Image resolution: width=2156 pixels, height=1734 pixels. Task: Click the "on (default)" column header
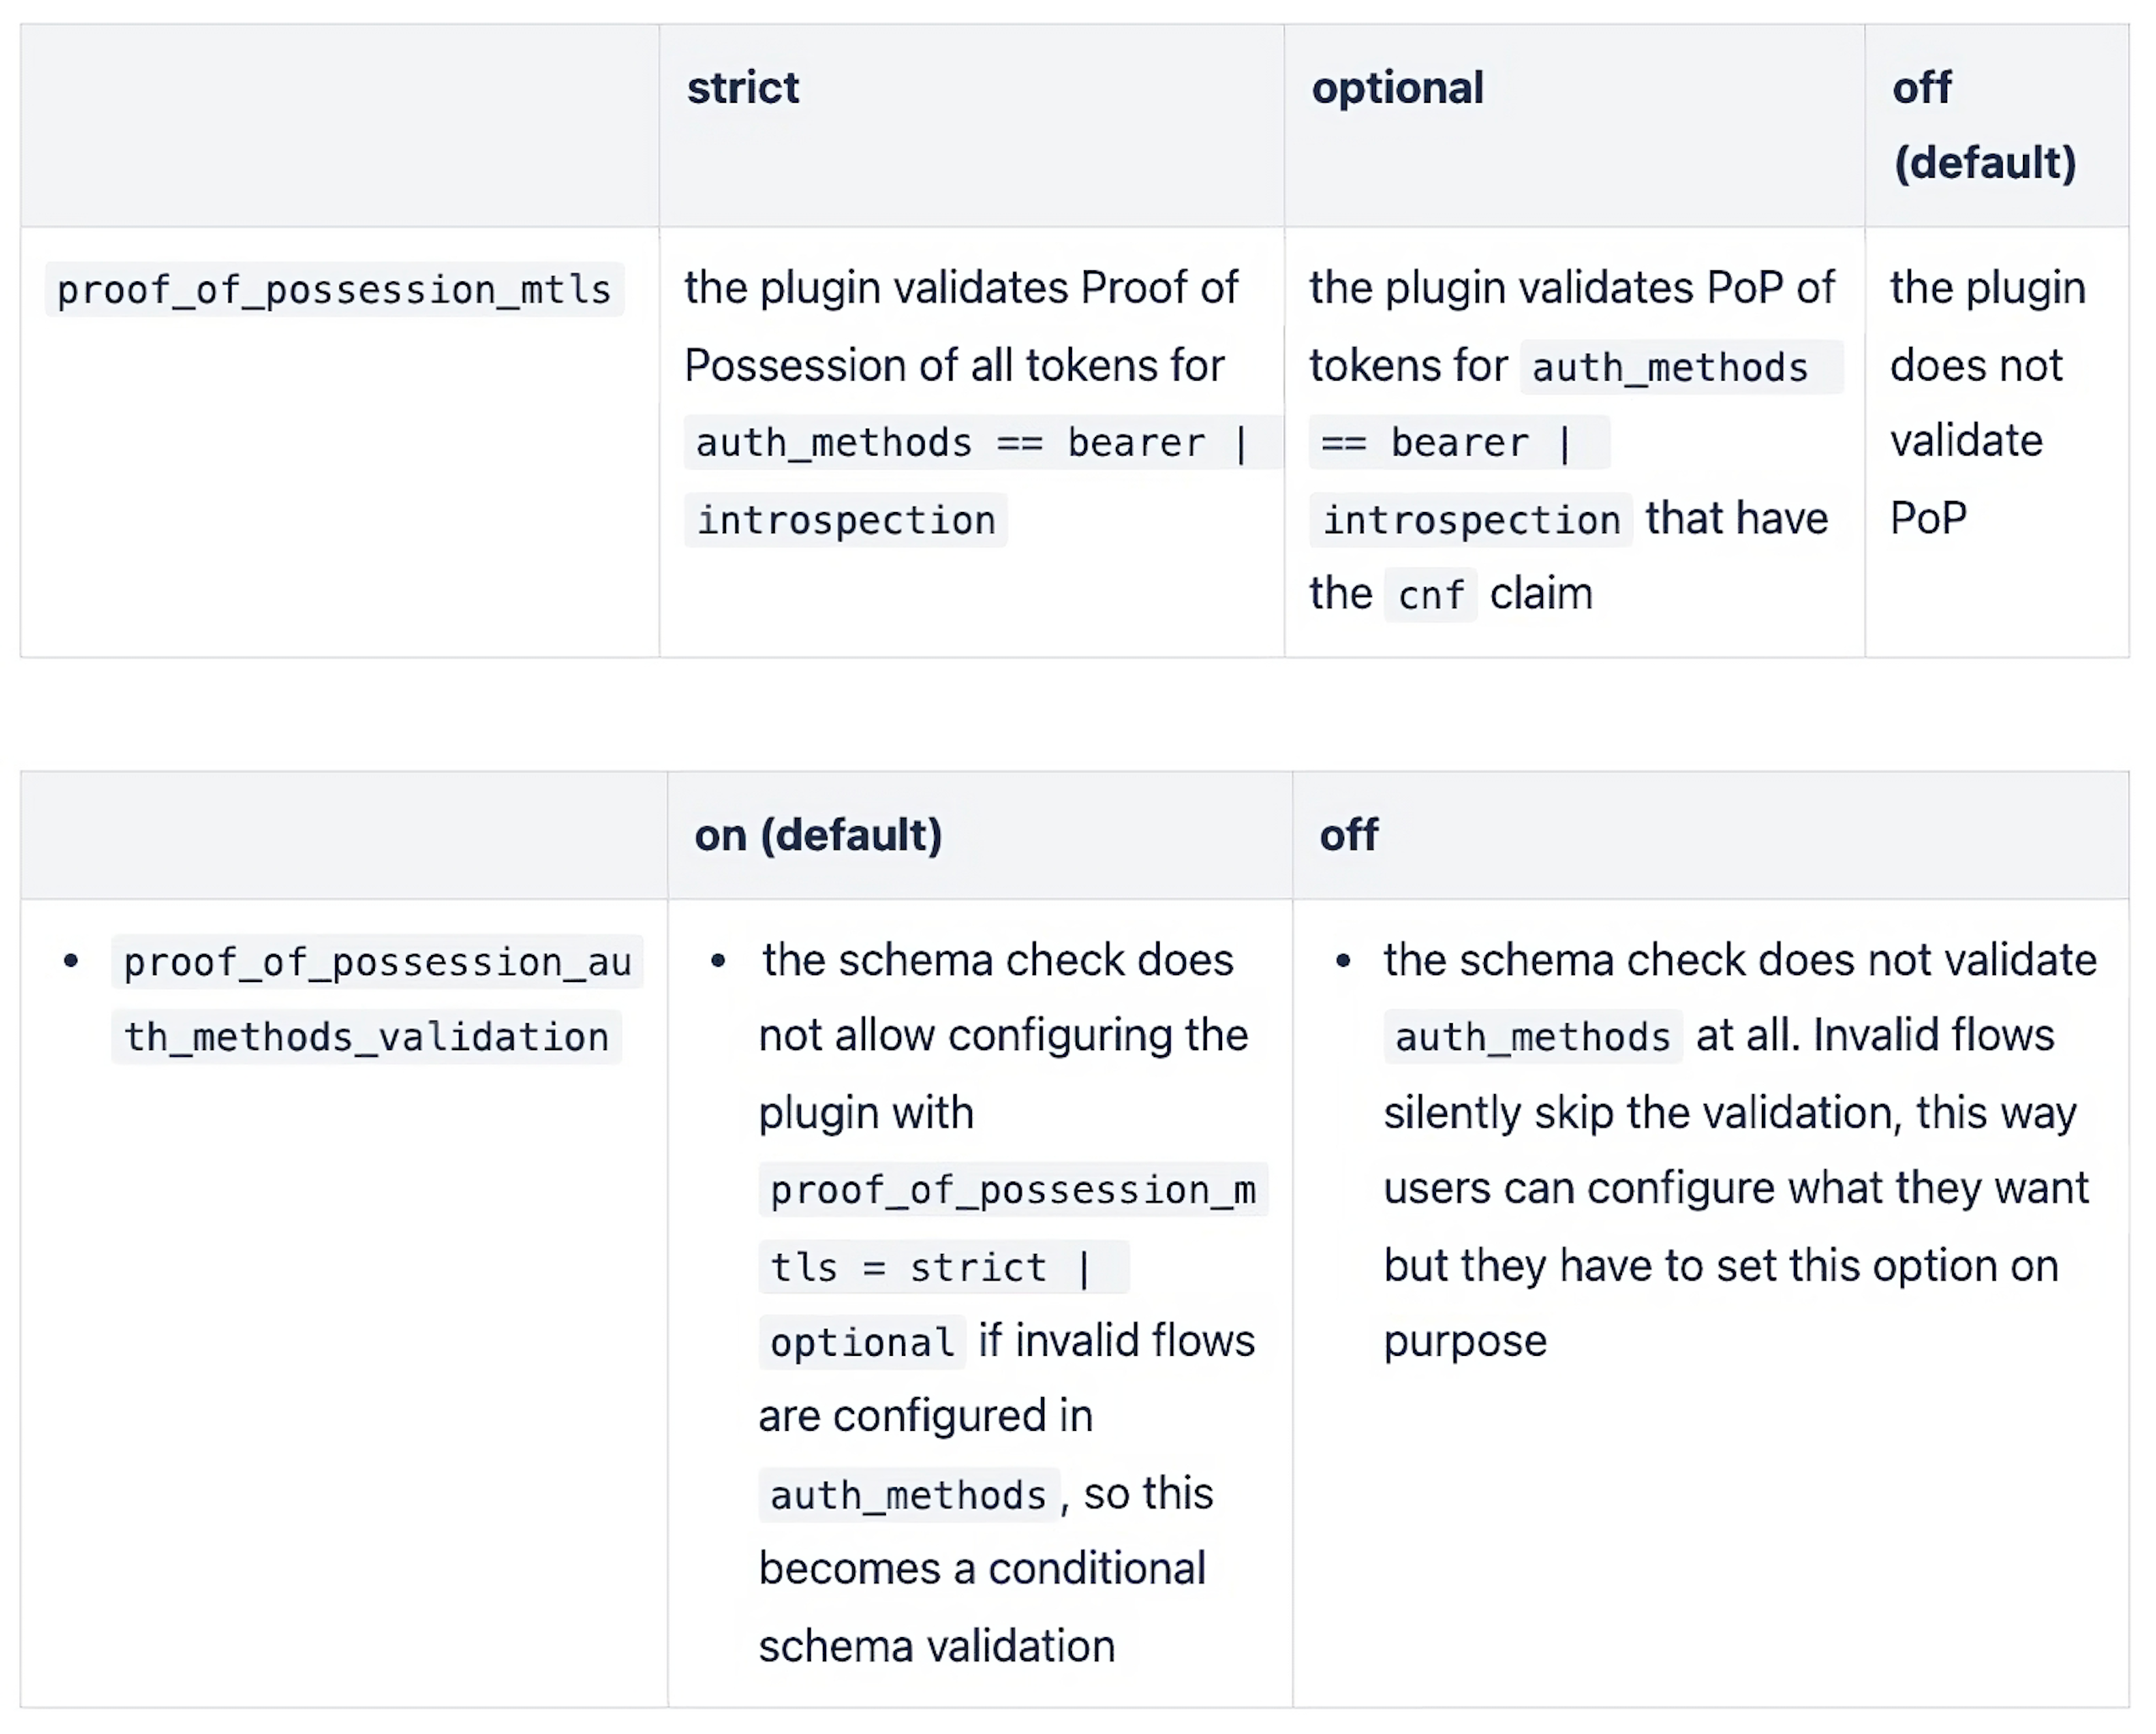pyautogui.click(x=818, y=835)
